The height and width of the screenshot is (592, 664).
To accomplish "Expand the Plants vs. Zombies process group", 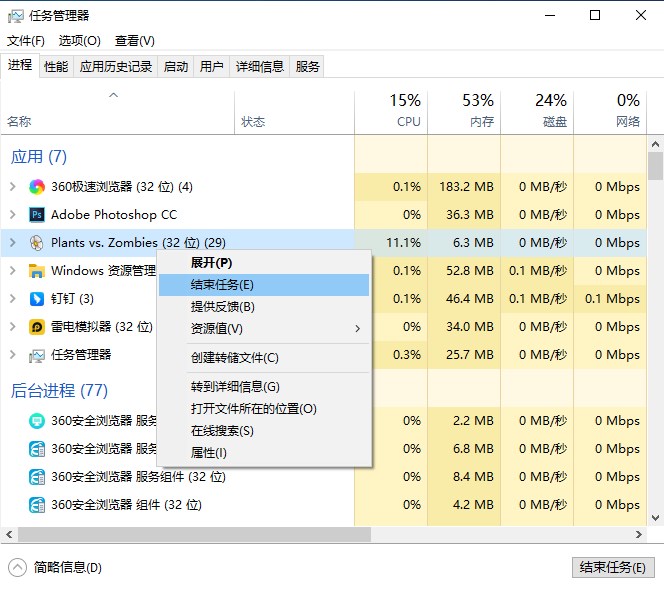I will click(x=13, y=243).
